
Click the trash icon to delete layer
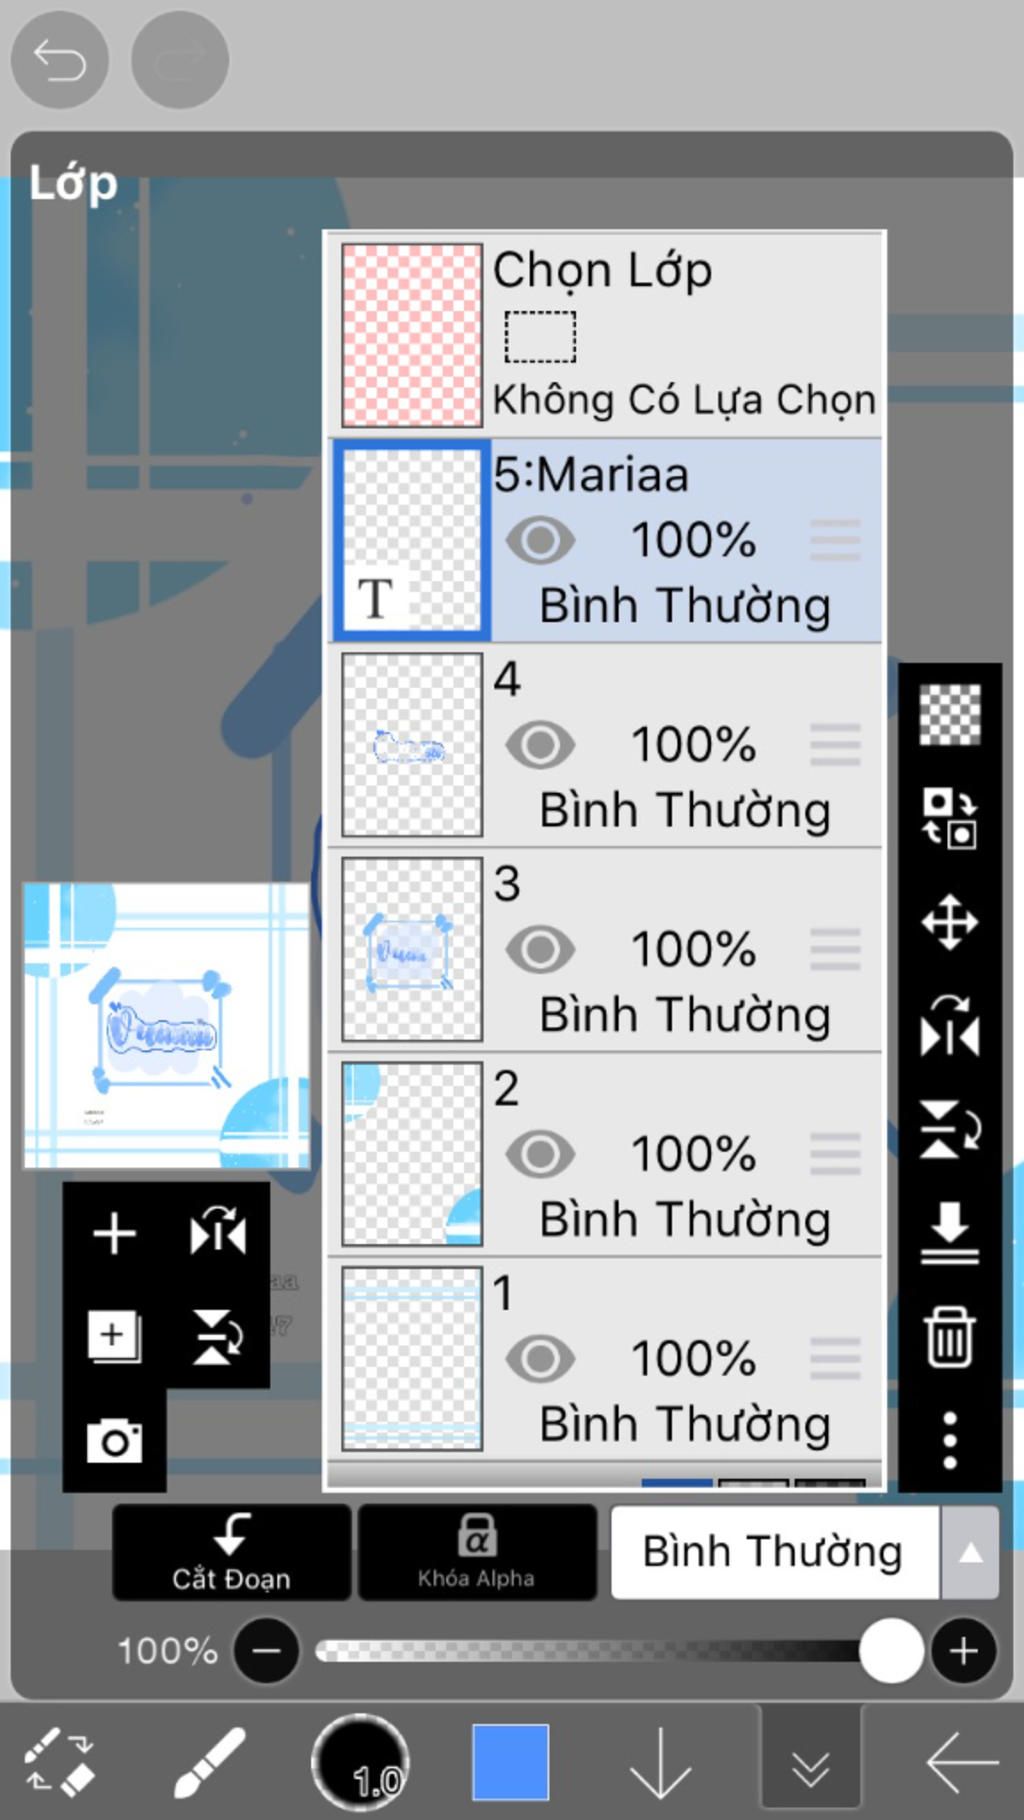949,1336
